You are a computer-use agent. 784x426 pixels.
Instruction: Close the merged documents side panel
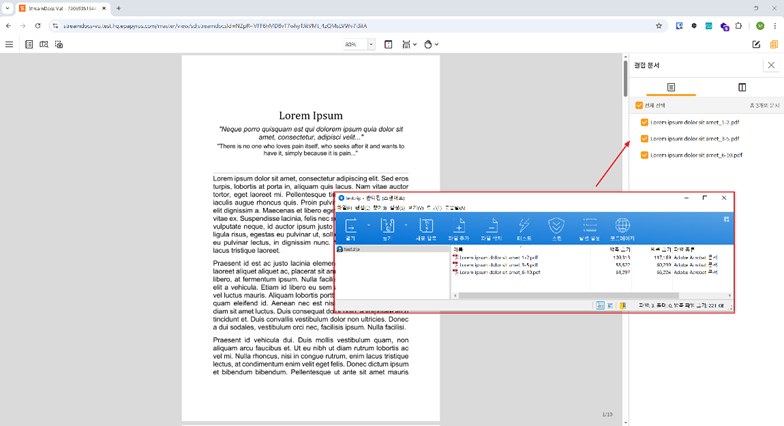point(770,65)
